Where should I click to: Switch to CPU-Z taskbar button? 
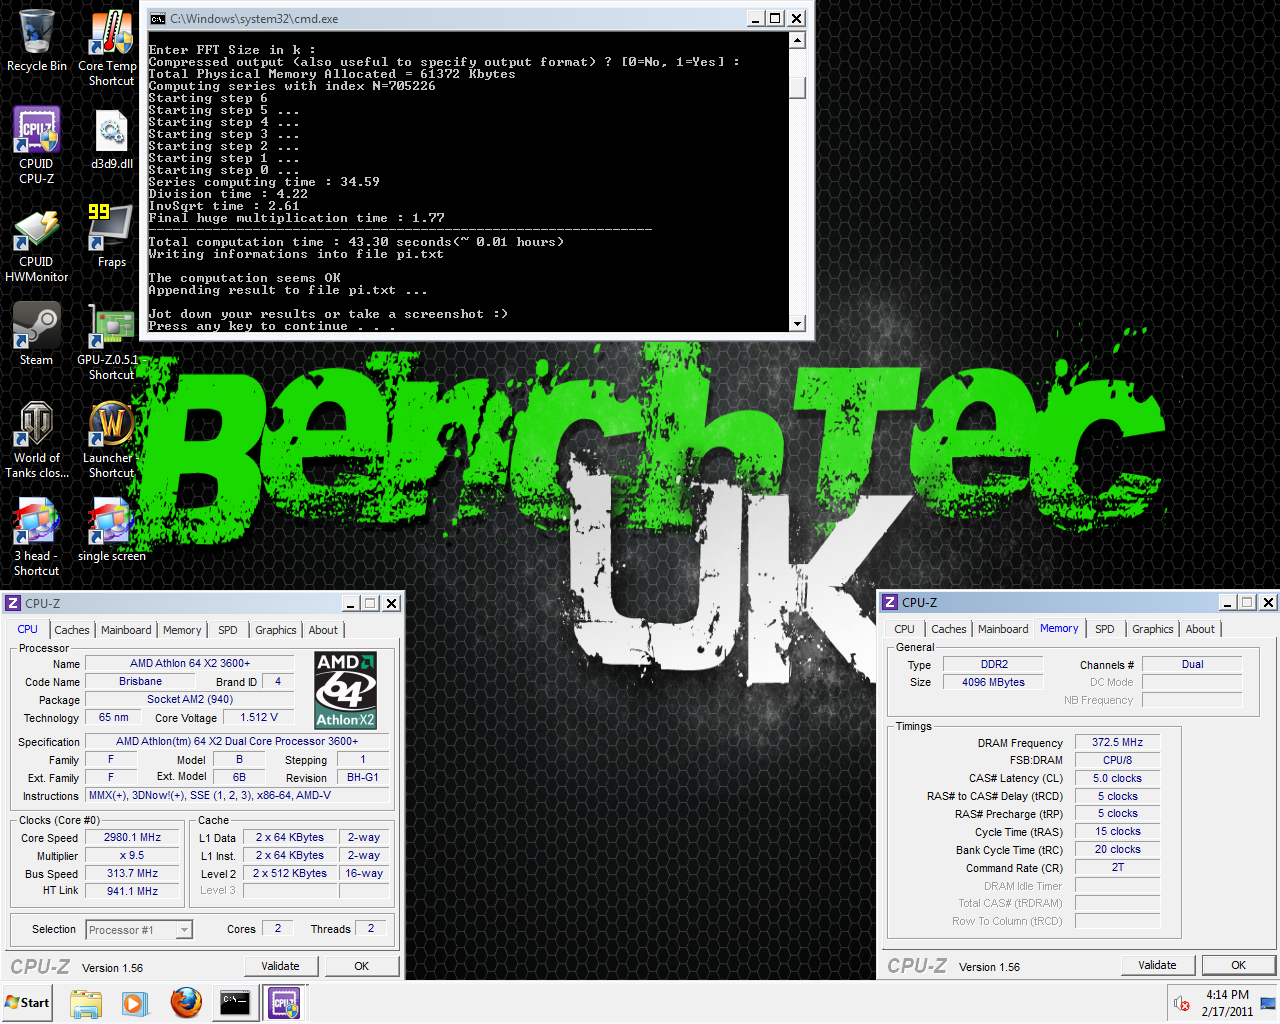pos(285,1003)
